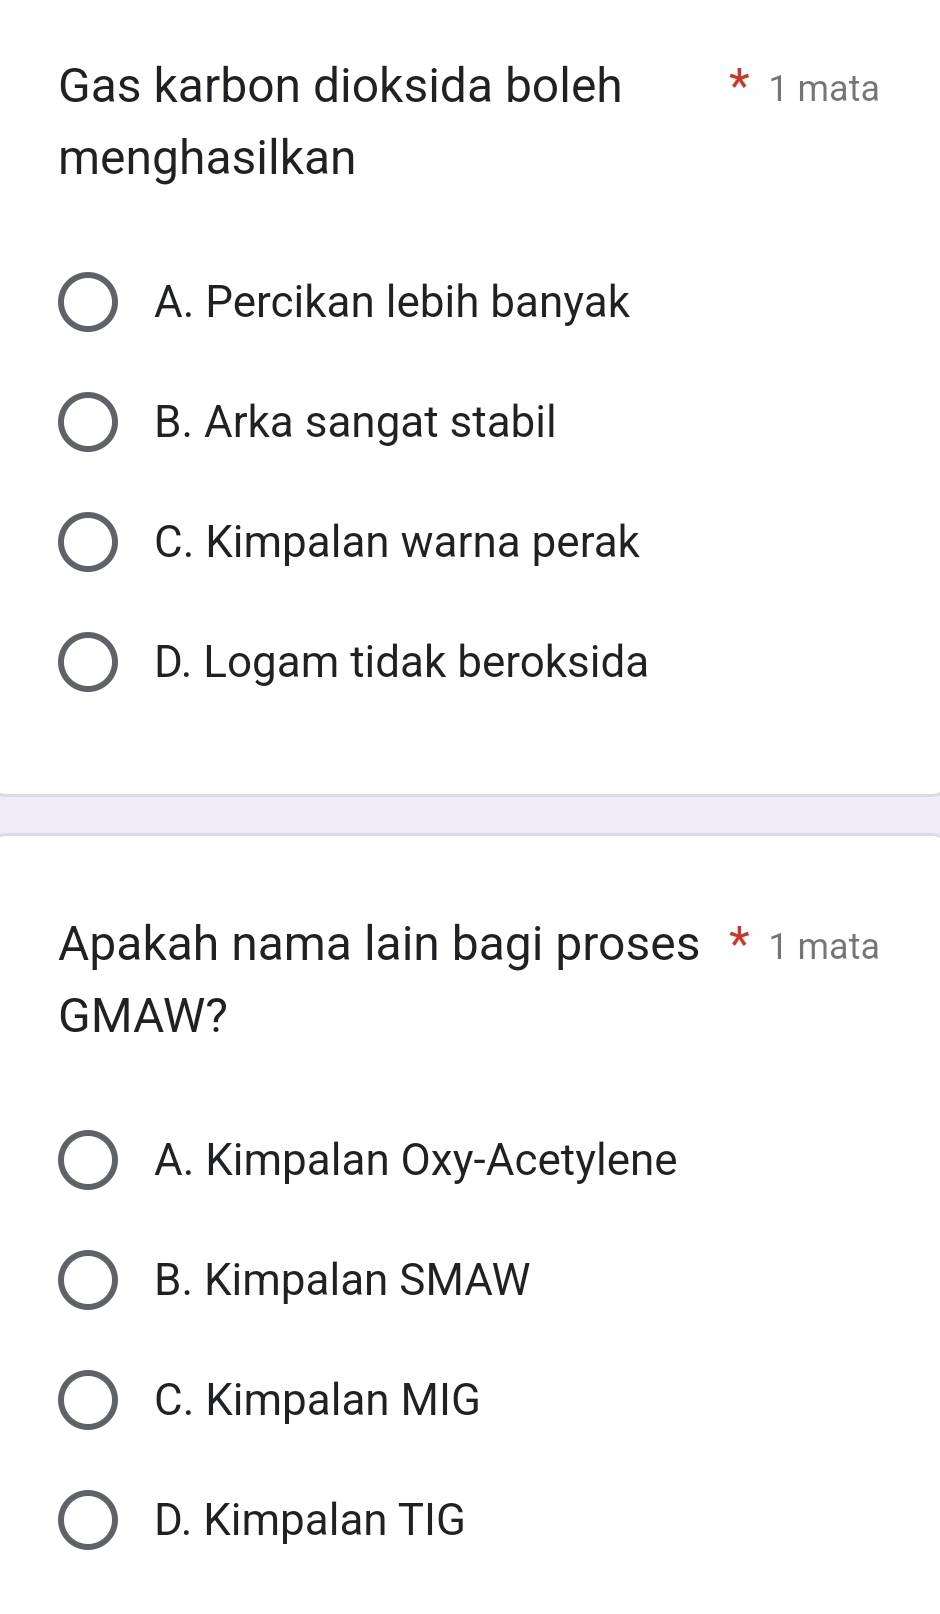Select radio button for A. Percikan lebih banyak
Screen dimensions: 940x1614
(88, 302)
